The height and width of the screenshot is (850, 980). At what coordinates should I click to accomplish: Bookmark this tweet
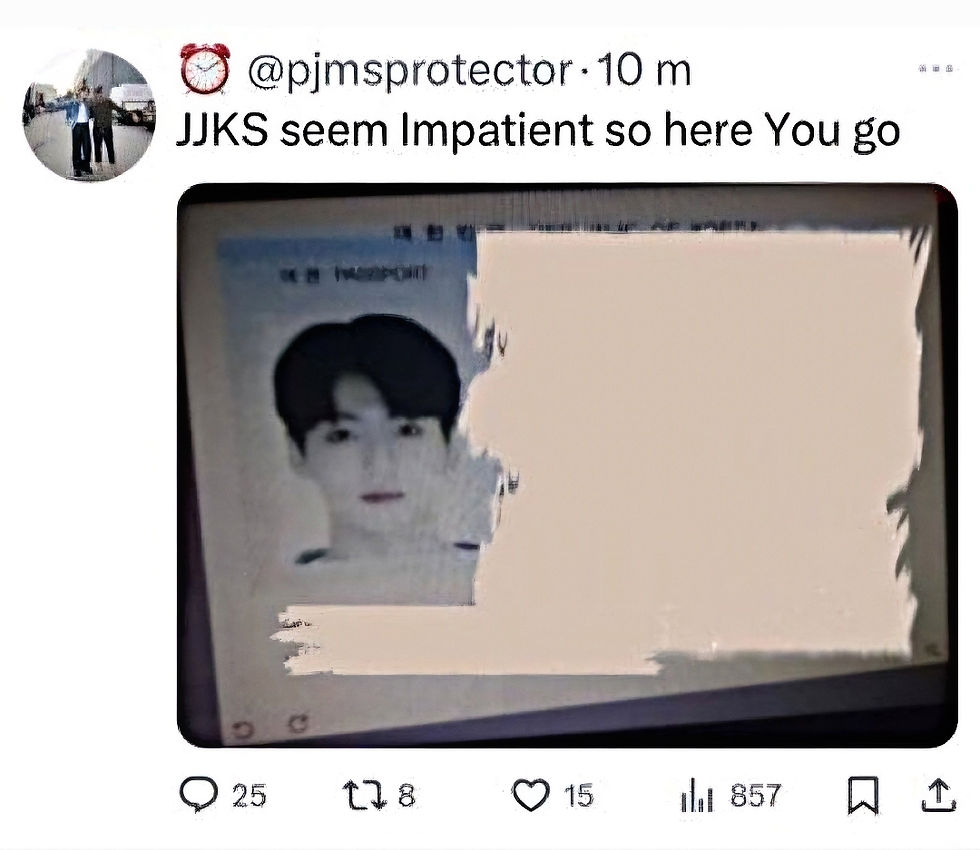862,796
